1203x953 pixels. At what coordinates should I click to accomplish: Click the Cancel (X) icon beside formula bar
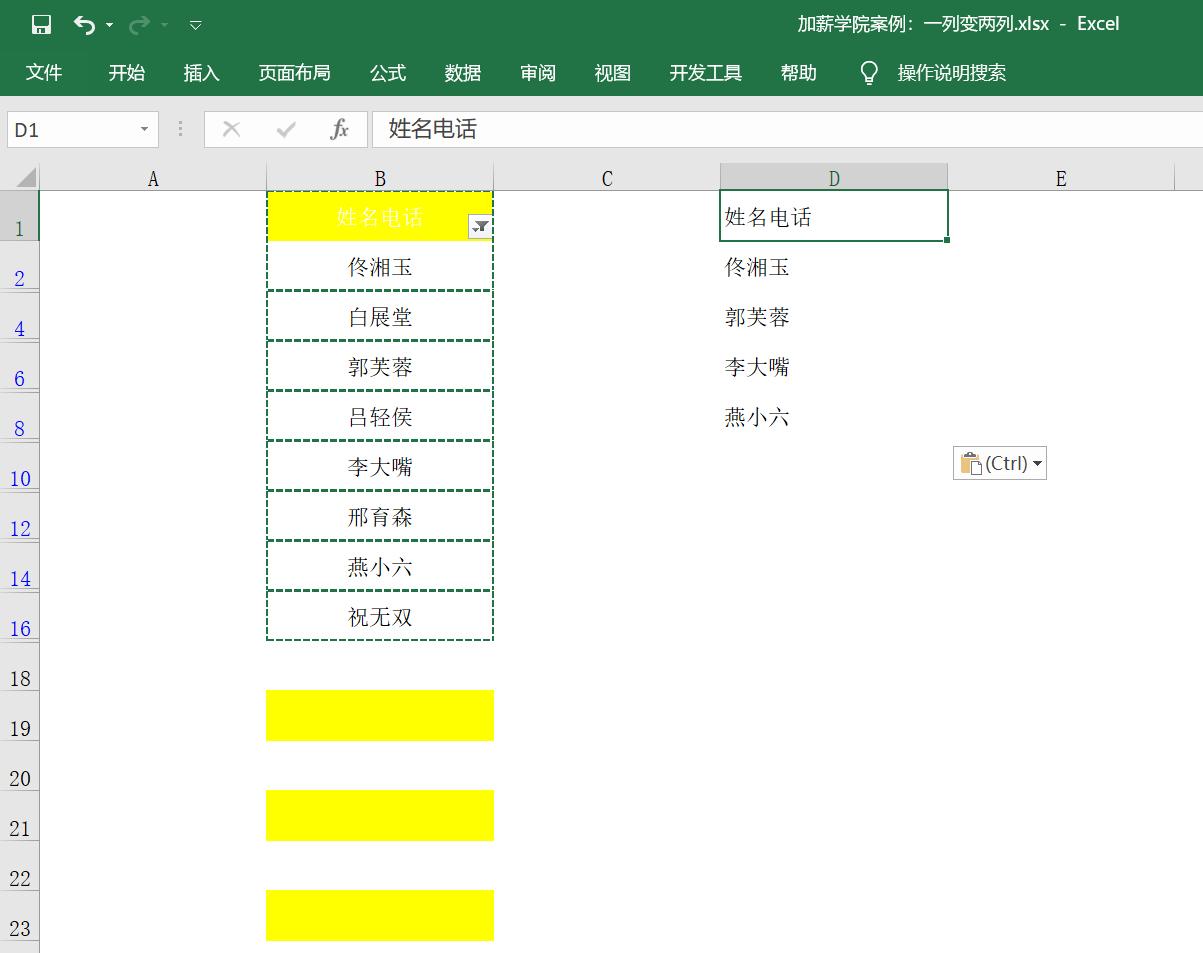pyautogui.click(x=231, y=128)
